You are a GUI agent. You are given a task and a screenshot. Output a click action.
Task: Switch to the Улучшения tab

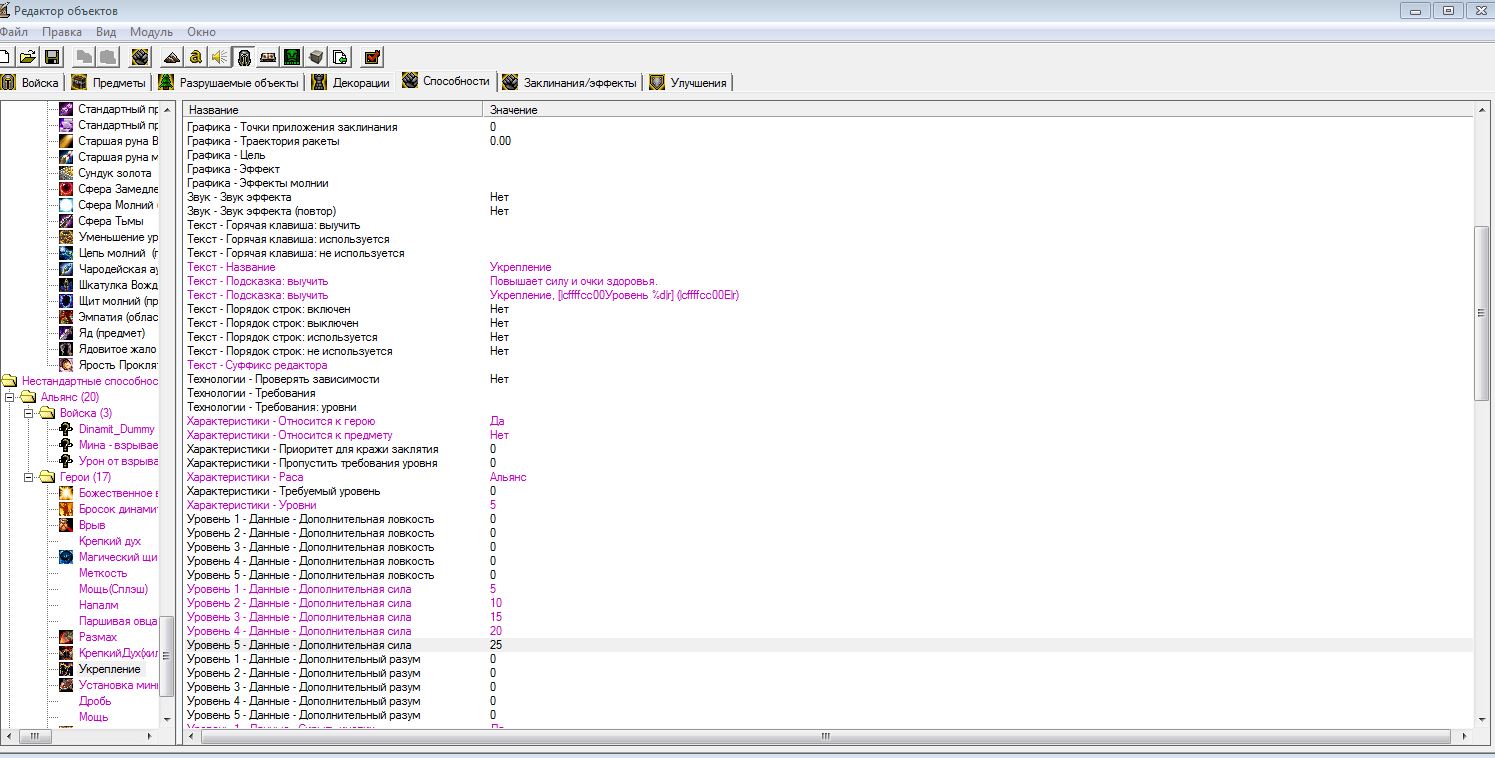pos(697,83)
